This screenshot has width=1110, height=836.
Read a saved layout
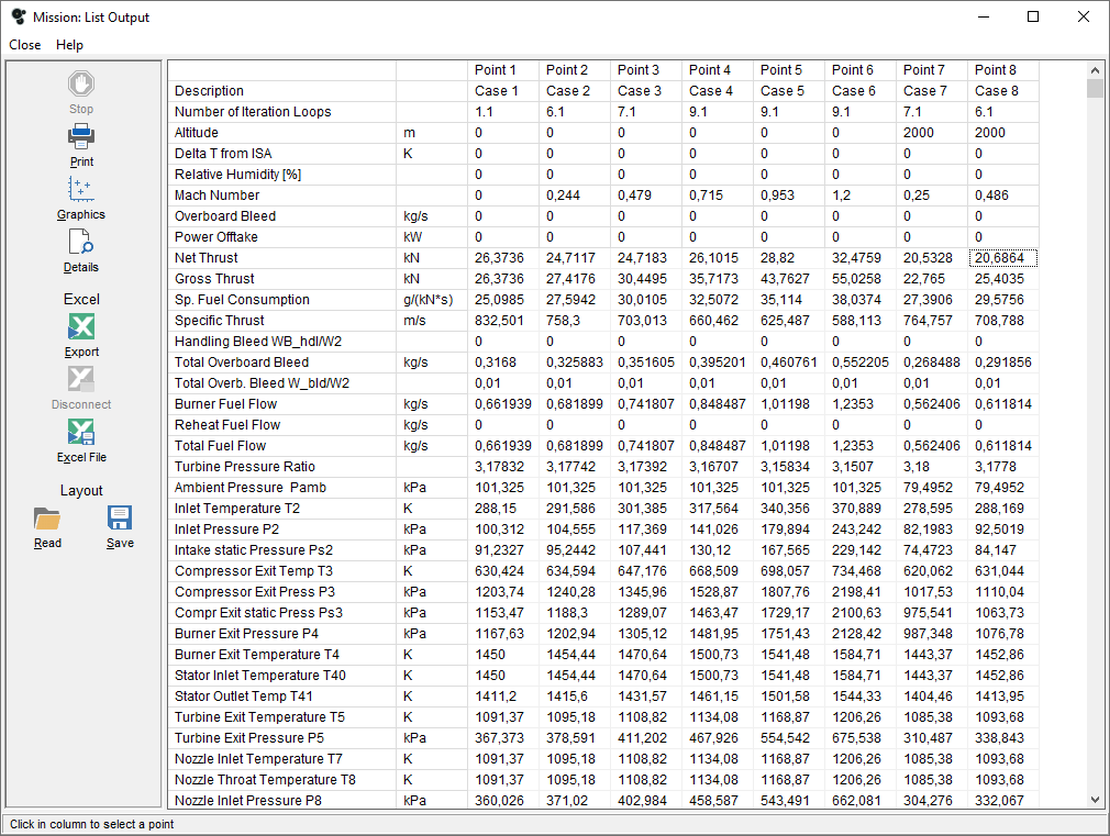pos(47,518)
